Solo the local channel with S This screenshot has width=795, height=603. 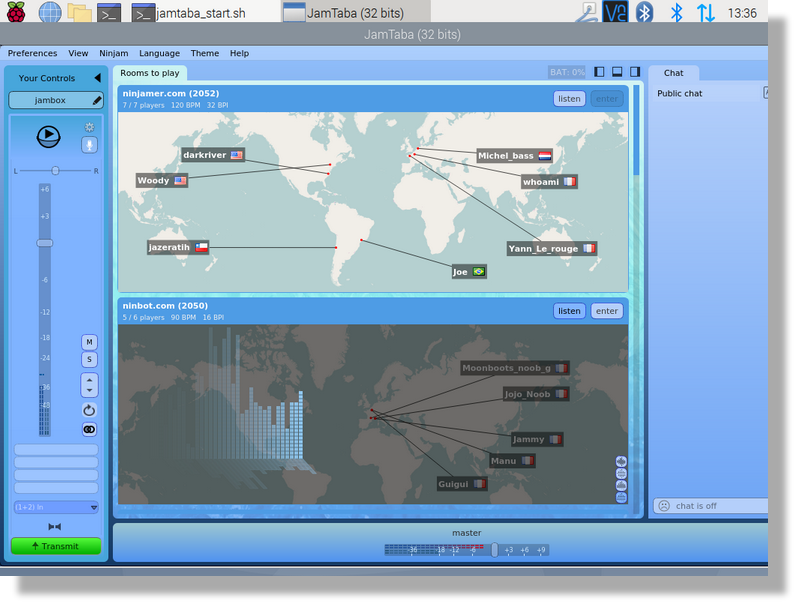point(89,360)
